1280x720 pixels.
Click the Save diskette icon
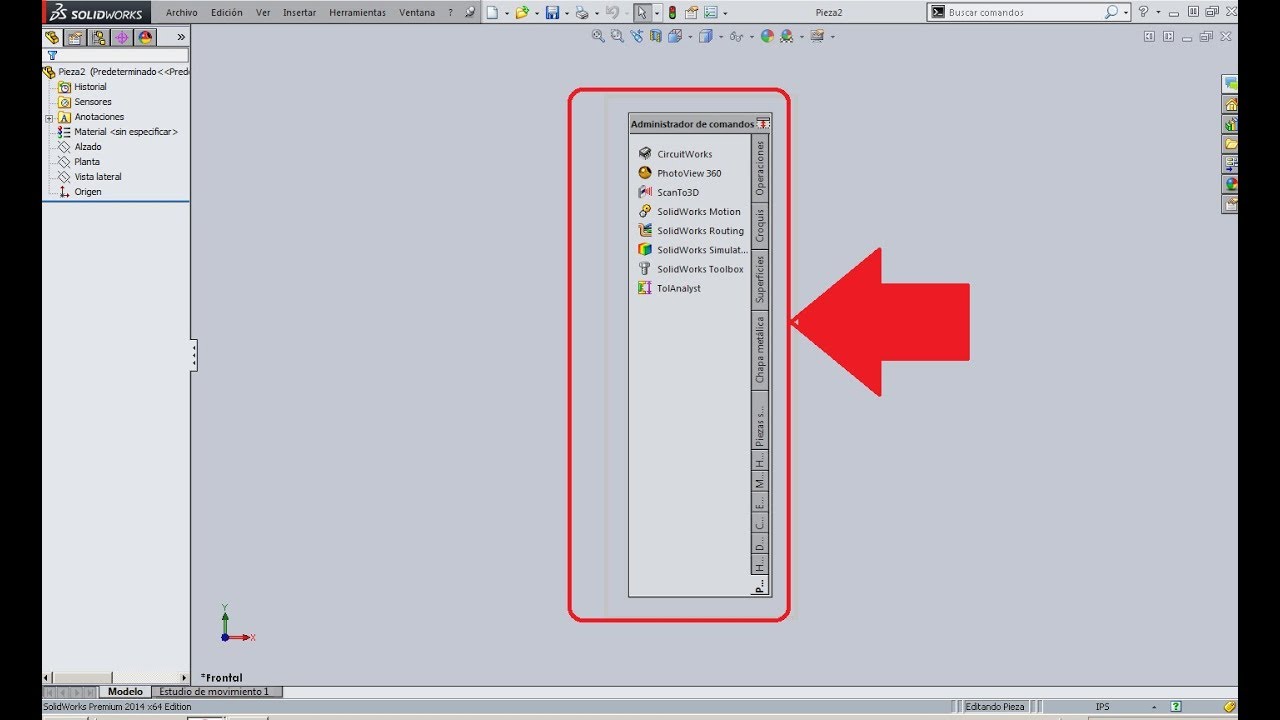[x=551, y=13]
